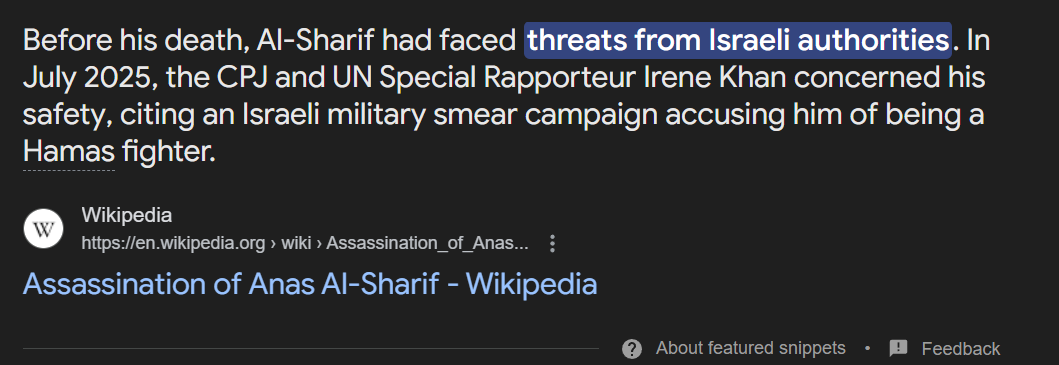Image resolution: width=1059 pixels, height=365 pixels.
Task: Click the feedback speech bubble icon
Action: [x=898, y=348]
